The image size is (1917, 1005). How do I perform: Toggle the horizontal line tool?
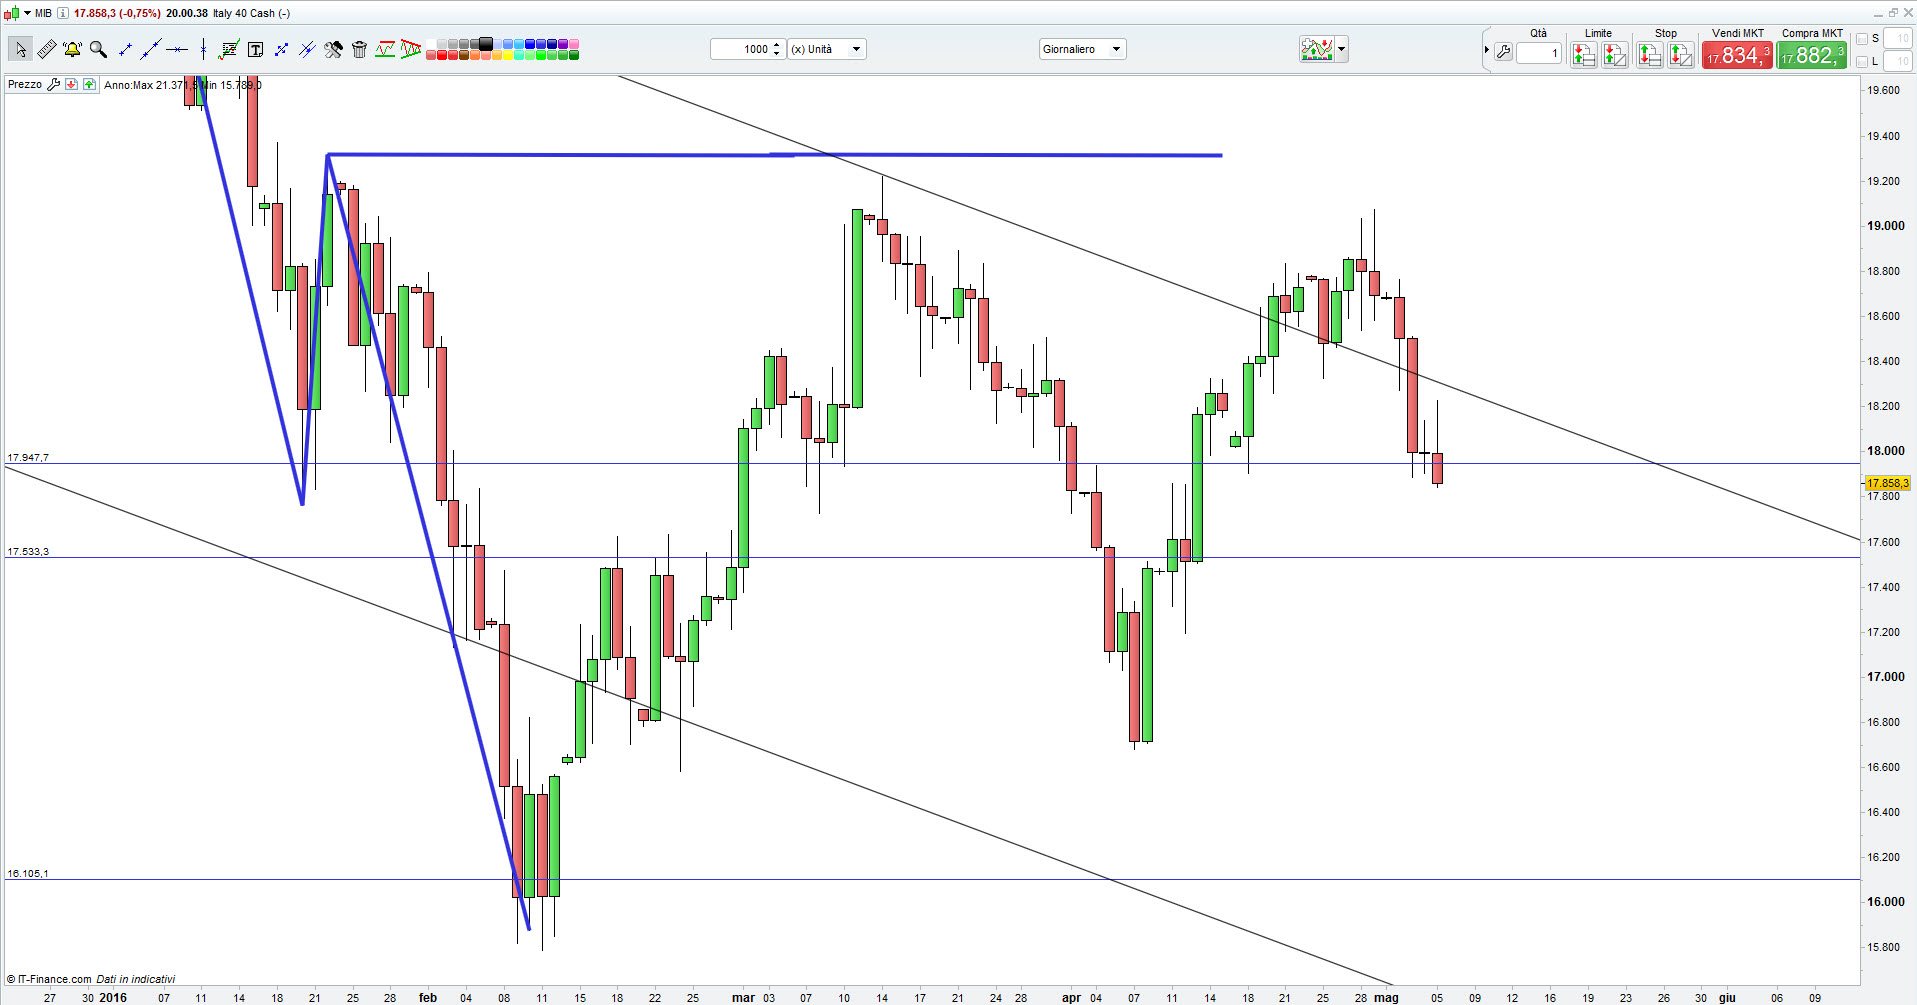click(x=177, y=48)
